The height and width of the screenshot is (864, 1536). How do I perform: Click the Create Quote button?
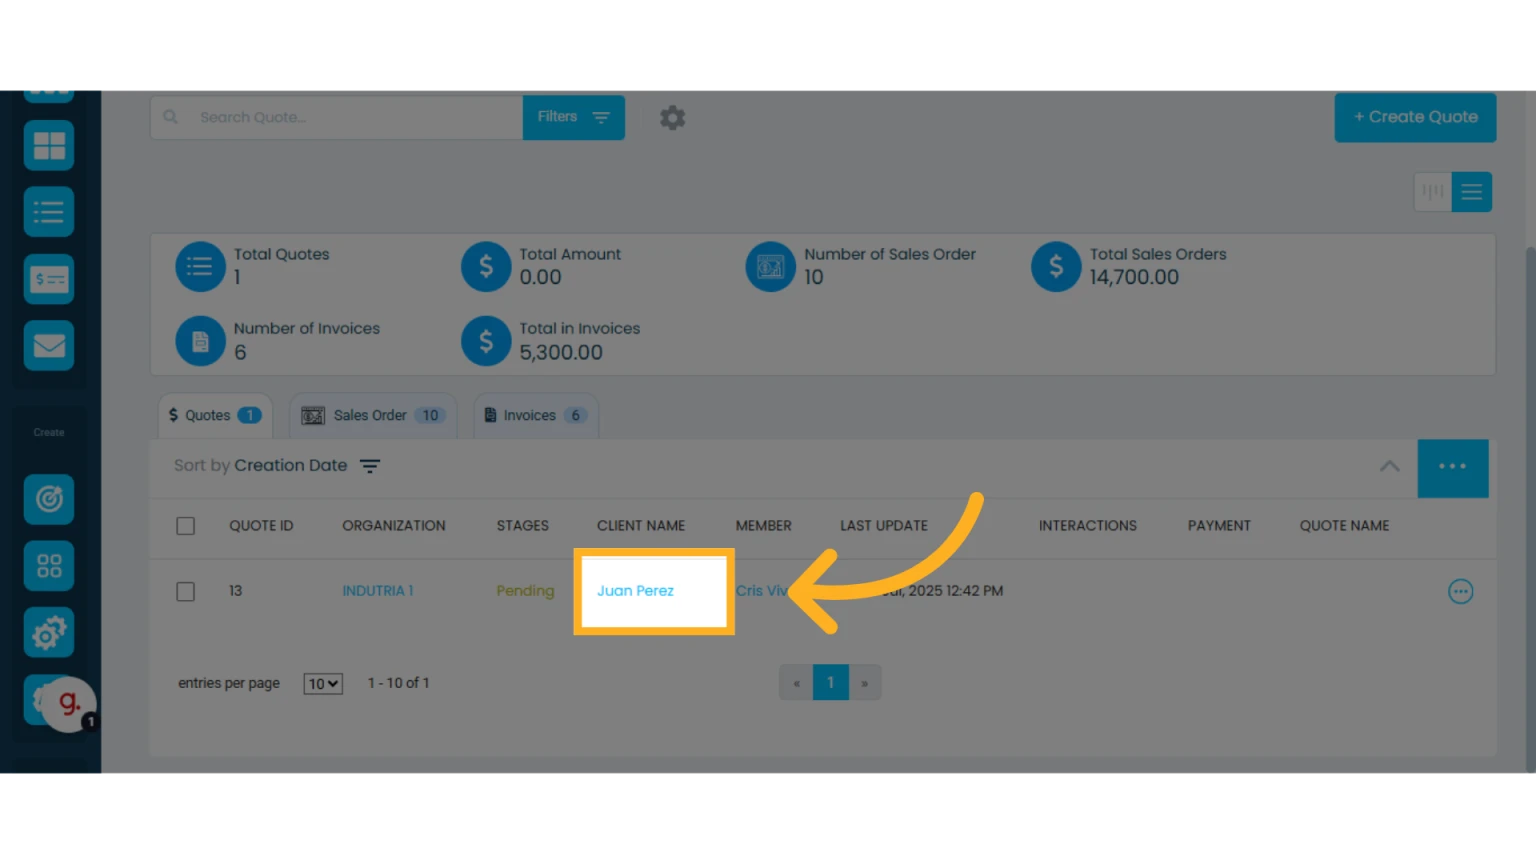tap(1415, 117)
